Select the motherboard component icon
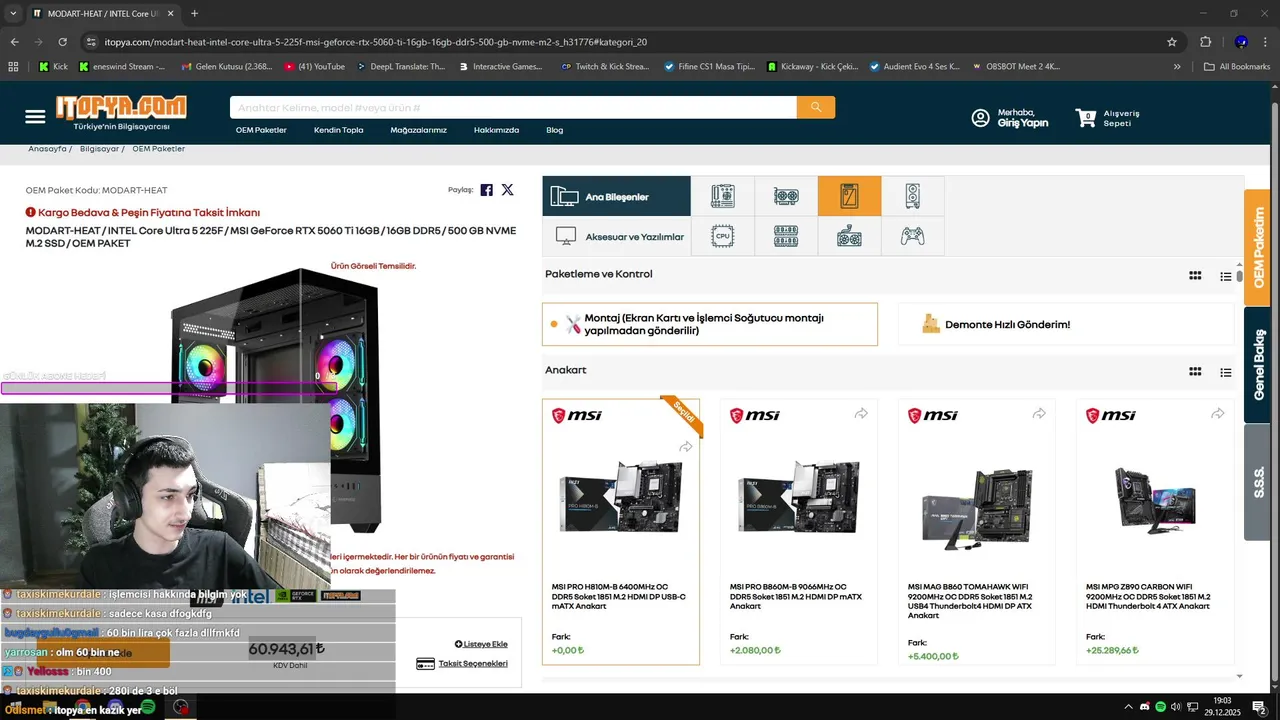 (x=722, y=196)
